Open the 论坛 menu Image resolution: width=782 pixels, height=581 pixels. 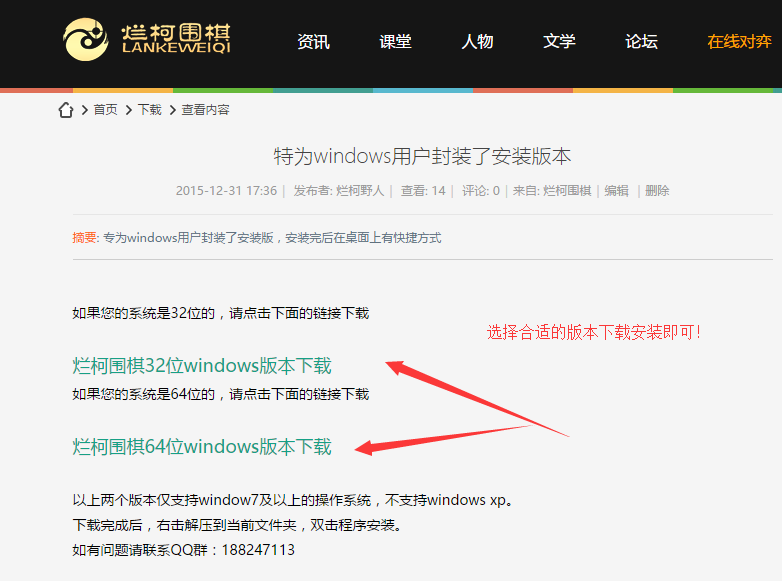pyautogui.click(x=641, y=41)
